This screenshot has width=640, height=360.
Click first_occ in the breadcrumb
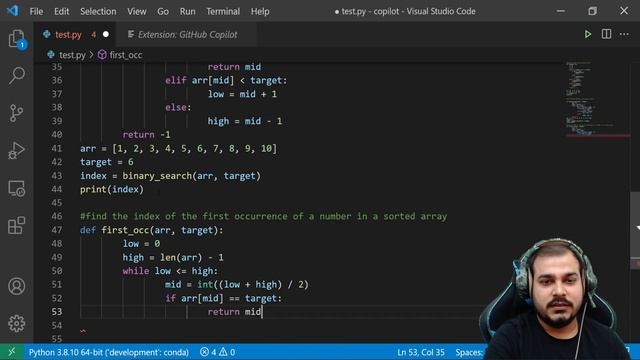pos(126,55)
